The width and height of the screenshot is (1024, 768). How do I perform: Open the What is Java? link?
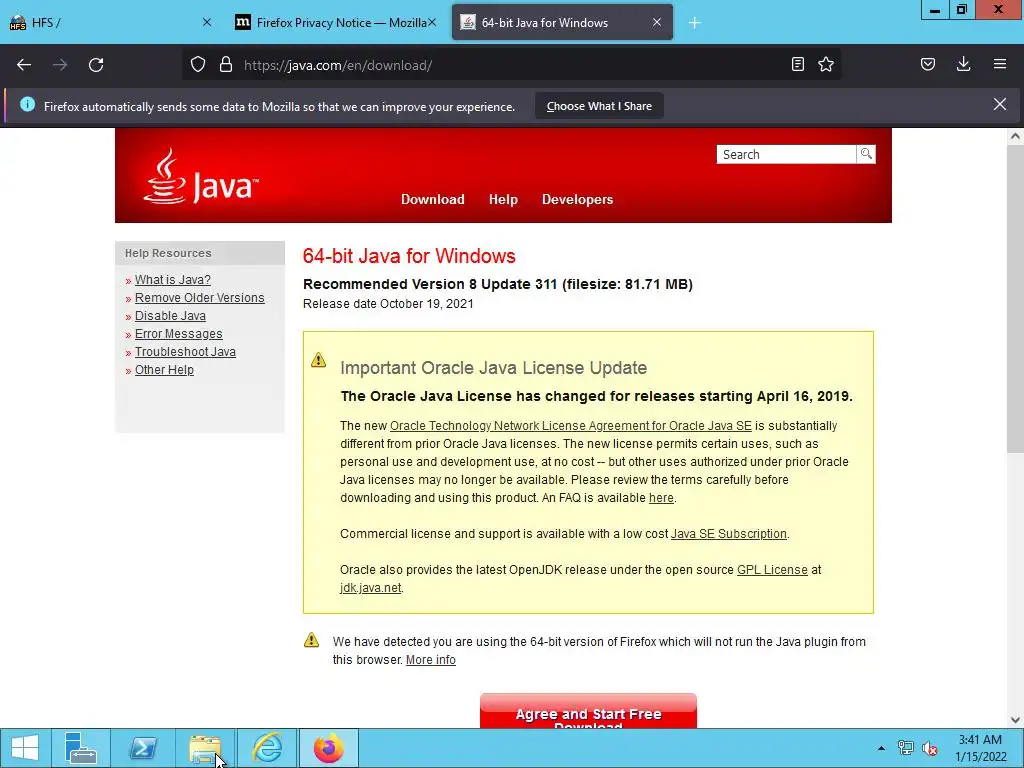(172, 280)
